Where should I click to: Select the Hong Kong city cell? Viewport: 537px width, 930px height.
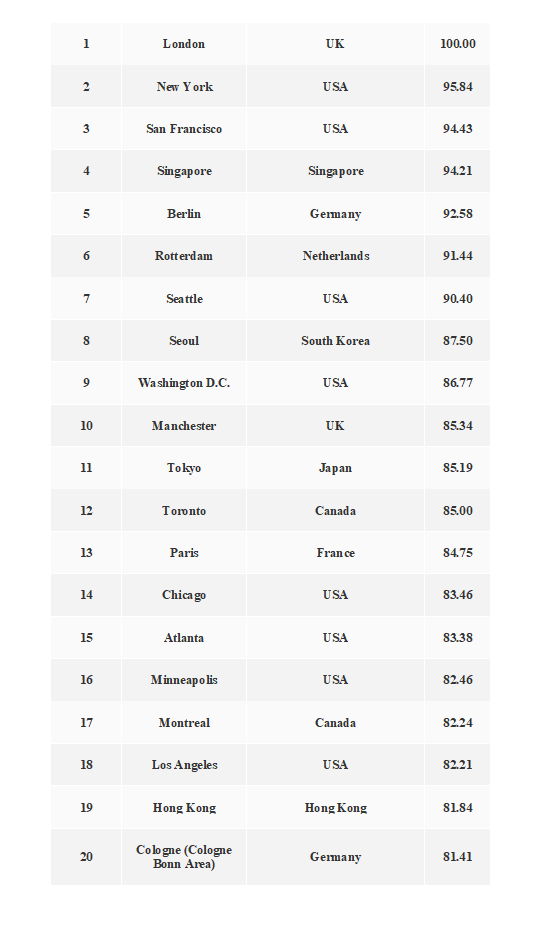click(184, 807)
